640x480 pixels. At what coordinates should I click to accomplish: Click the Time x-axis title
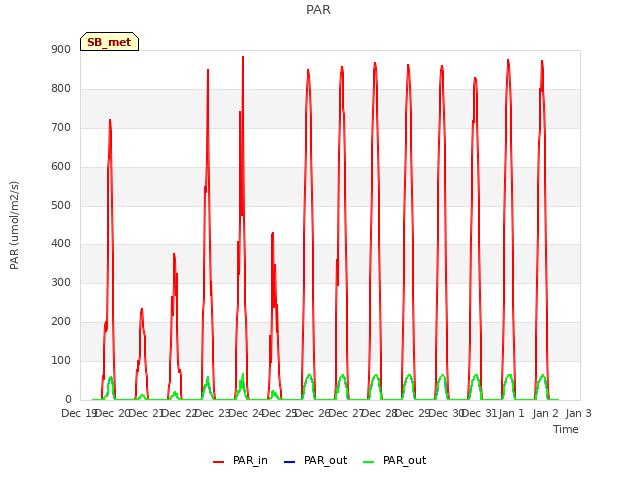pyautogui.click(x=566, y=429)
